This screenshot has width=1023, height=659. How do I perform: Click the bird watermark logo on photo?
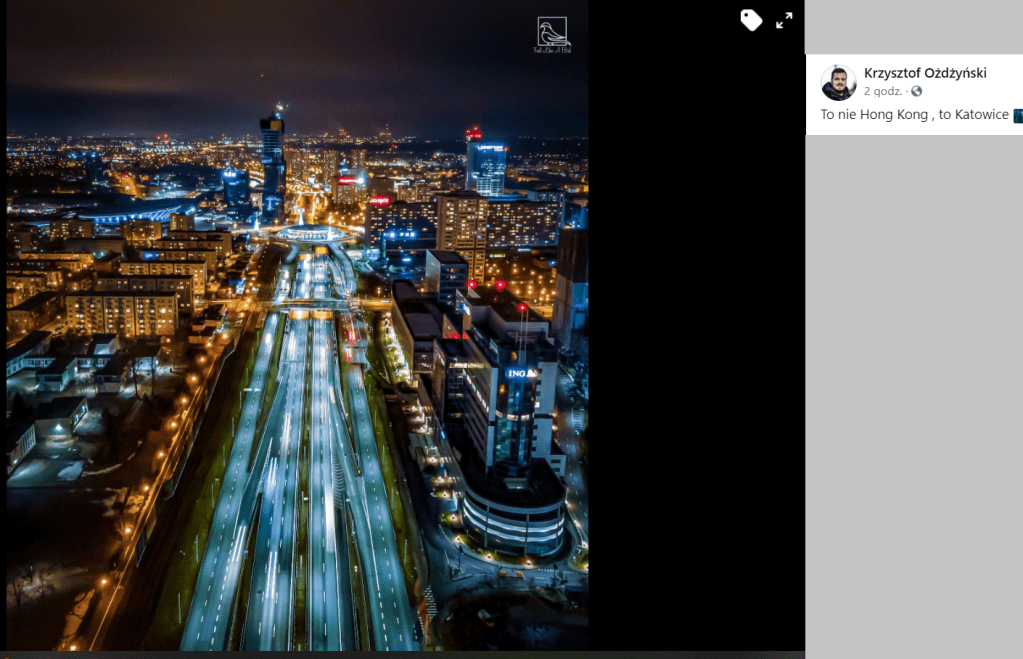point(552,34)
